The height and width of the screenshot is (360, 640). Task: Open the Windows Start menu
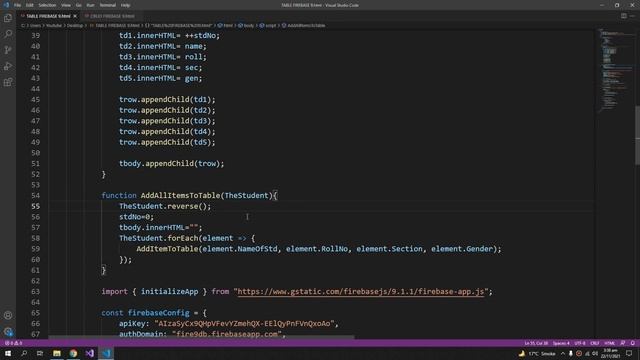coord(8,353)
